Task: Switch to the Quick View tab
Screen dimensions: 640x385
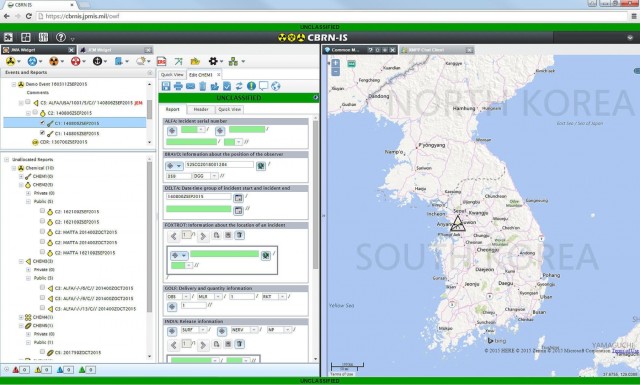Action: (172, 75)
